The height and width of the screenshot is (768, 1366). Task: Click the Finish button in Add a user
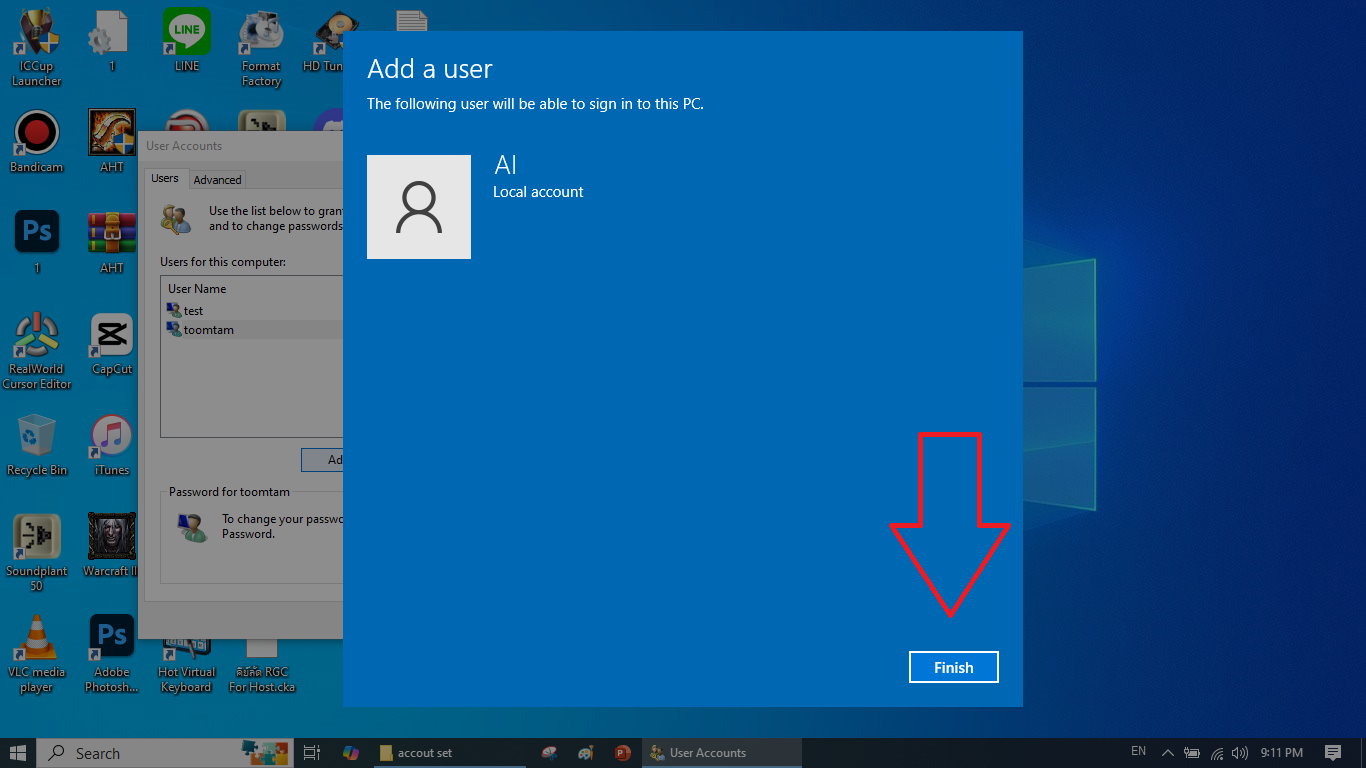tap(953, 667)
